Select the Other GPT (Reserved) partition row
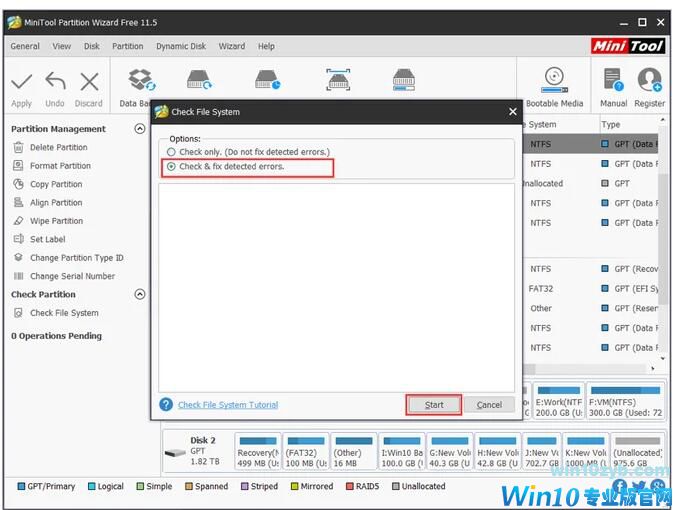 (593, 308)
